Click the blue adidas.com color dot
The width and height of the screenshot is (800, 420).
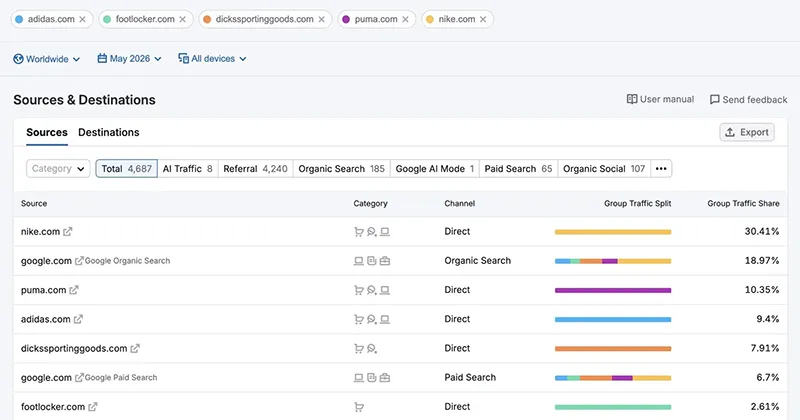[x=19, y=19]
